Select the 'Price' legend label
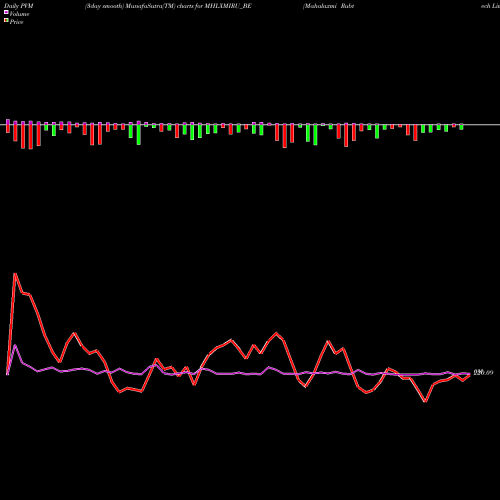500x500 pixels. (x=16, y=22)
